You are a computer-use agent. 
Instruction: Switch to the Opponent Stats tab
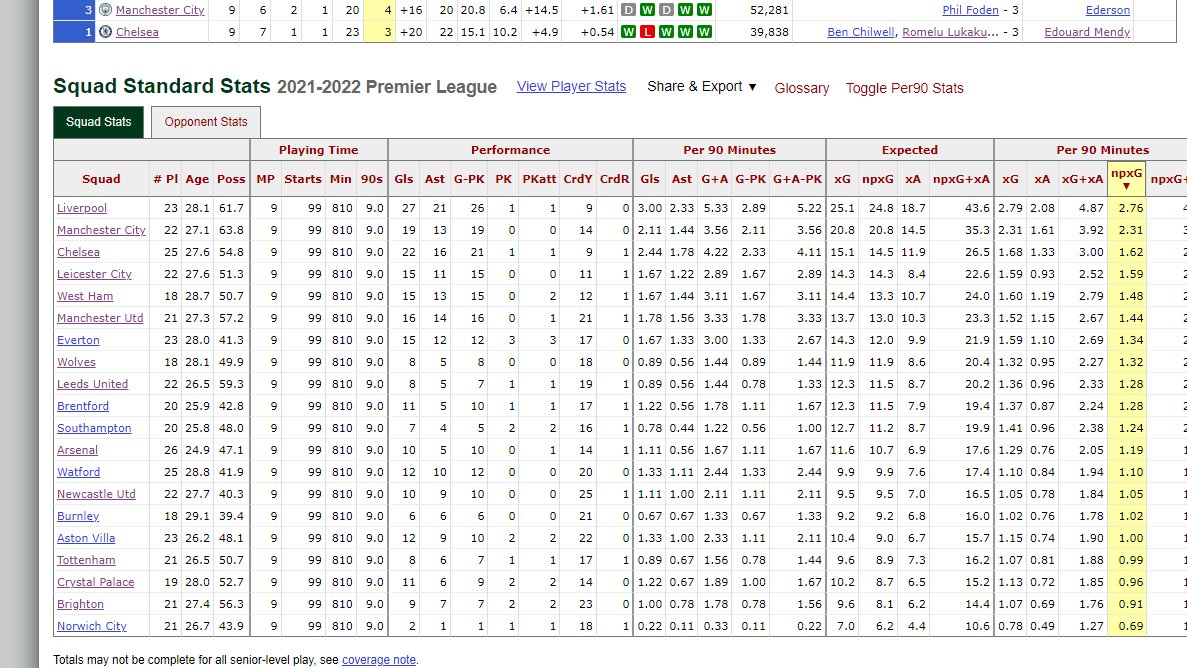pos(206,122)
